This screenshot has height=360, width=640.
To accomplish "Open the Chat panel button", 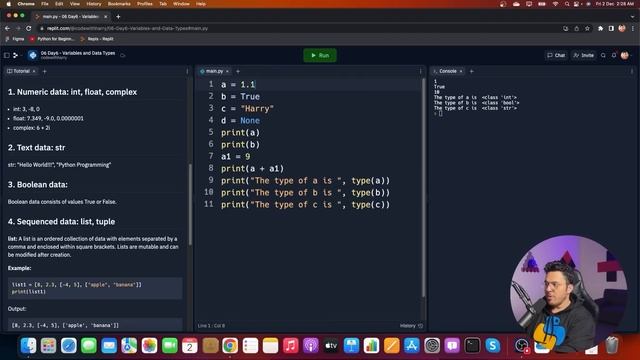I will 556,55.
